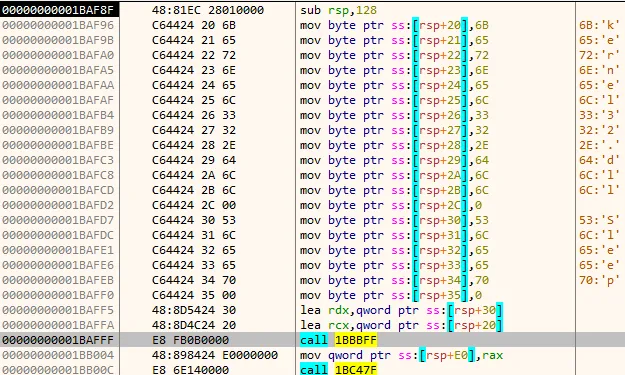Click instruction 'mov byte ptr ss:[rsp+2A],6C'
The height and width of the screenshot is (375, 625).
(x=394, y=175)
